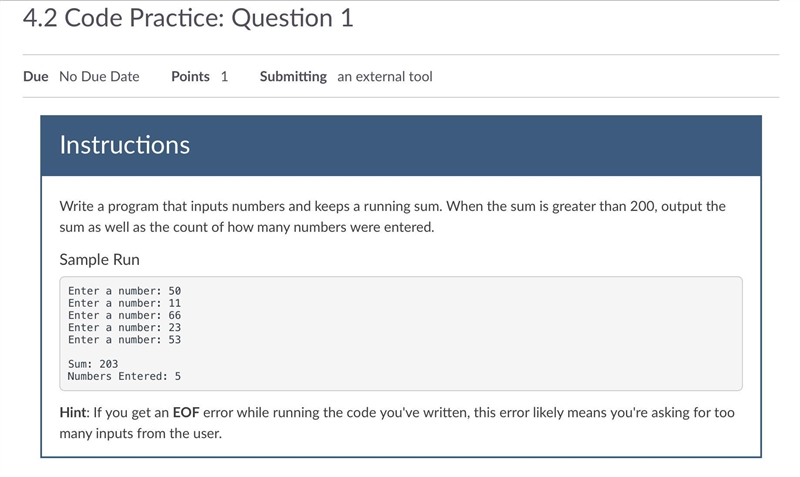
Task: Select the No Due Date text
Action: 99,77
